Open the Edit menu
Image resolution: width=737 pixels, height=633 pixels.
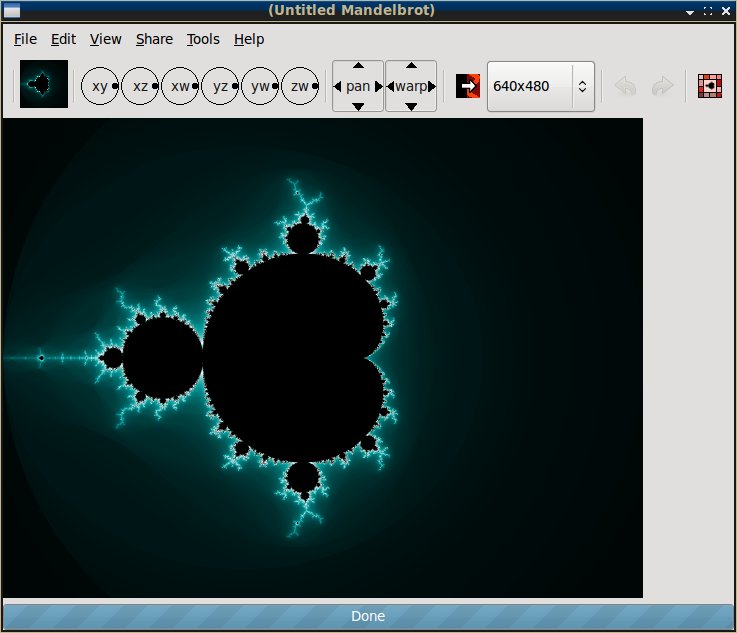point(63,39)
